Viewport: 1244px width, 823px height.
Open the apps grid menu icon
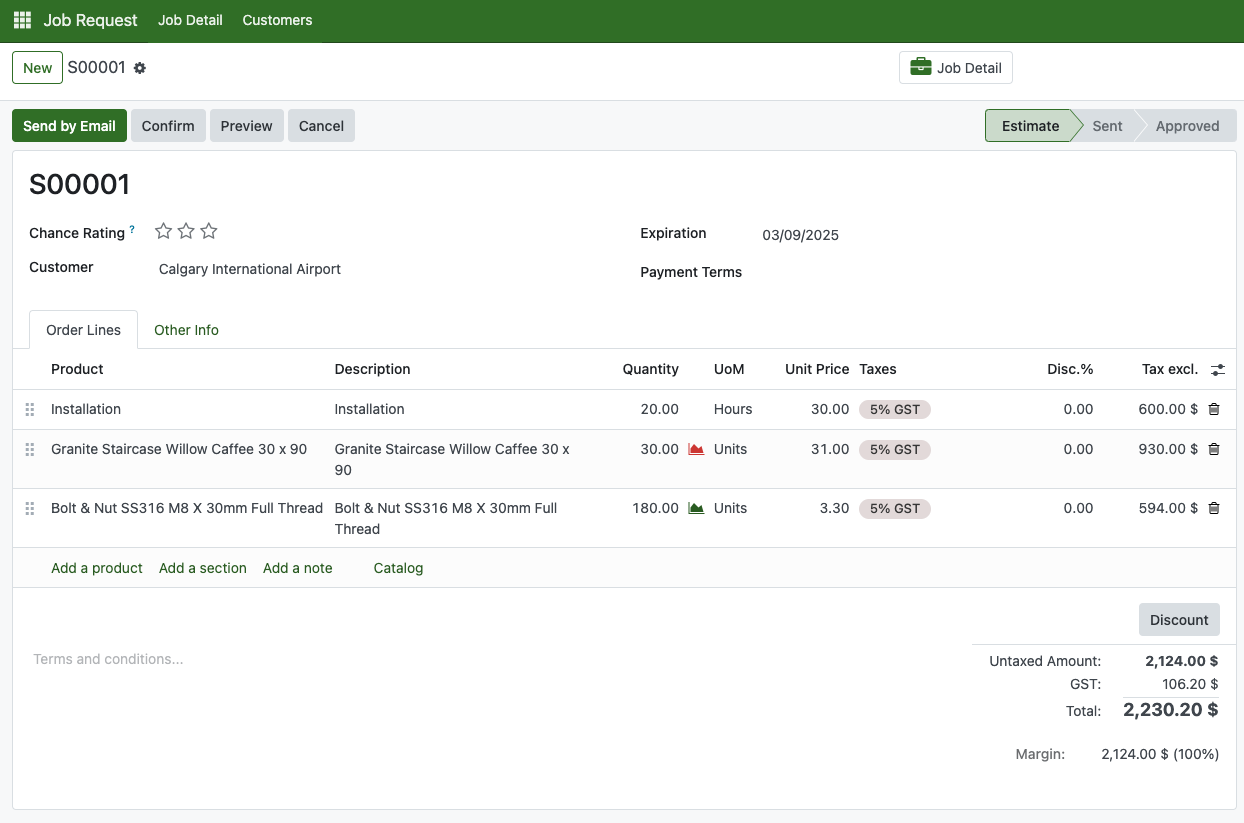[x=22, y=20]
